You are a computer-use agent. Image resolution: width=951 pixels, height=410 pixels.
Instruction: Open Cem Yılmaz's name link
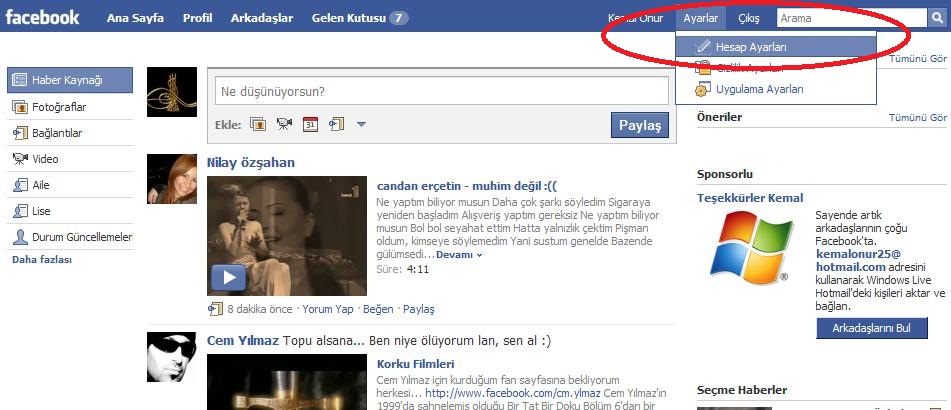coord(243,341)
